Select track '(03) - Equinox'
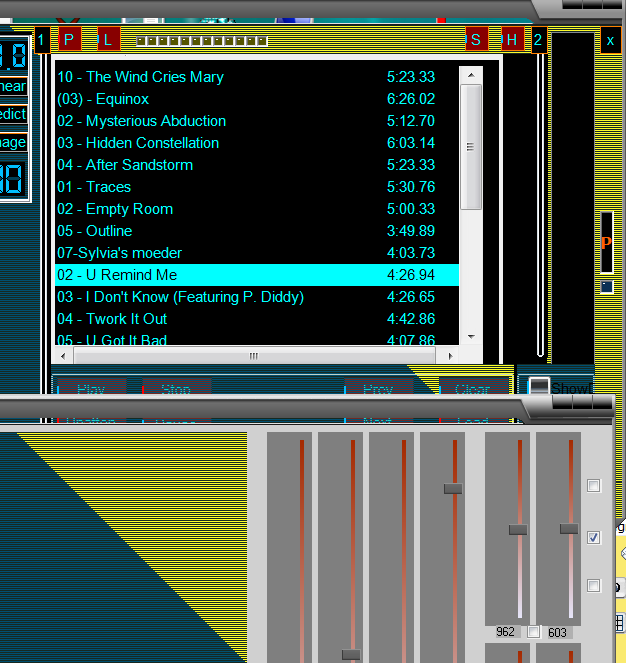Viewport: 626px width, 663px height. pos(257,99)
